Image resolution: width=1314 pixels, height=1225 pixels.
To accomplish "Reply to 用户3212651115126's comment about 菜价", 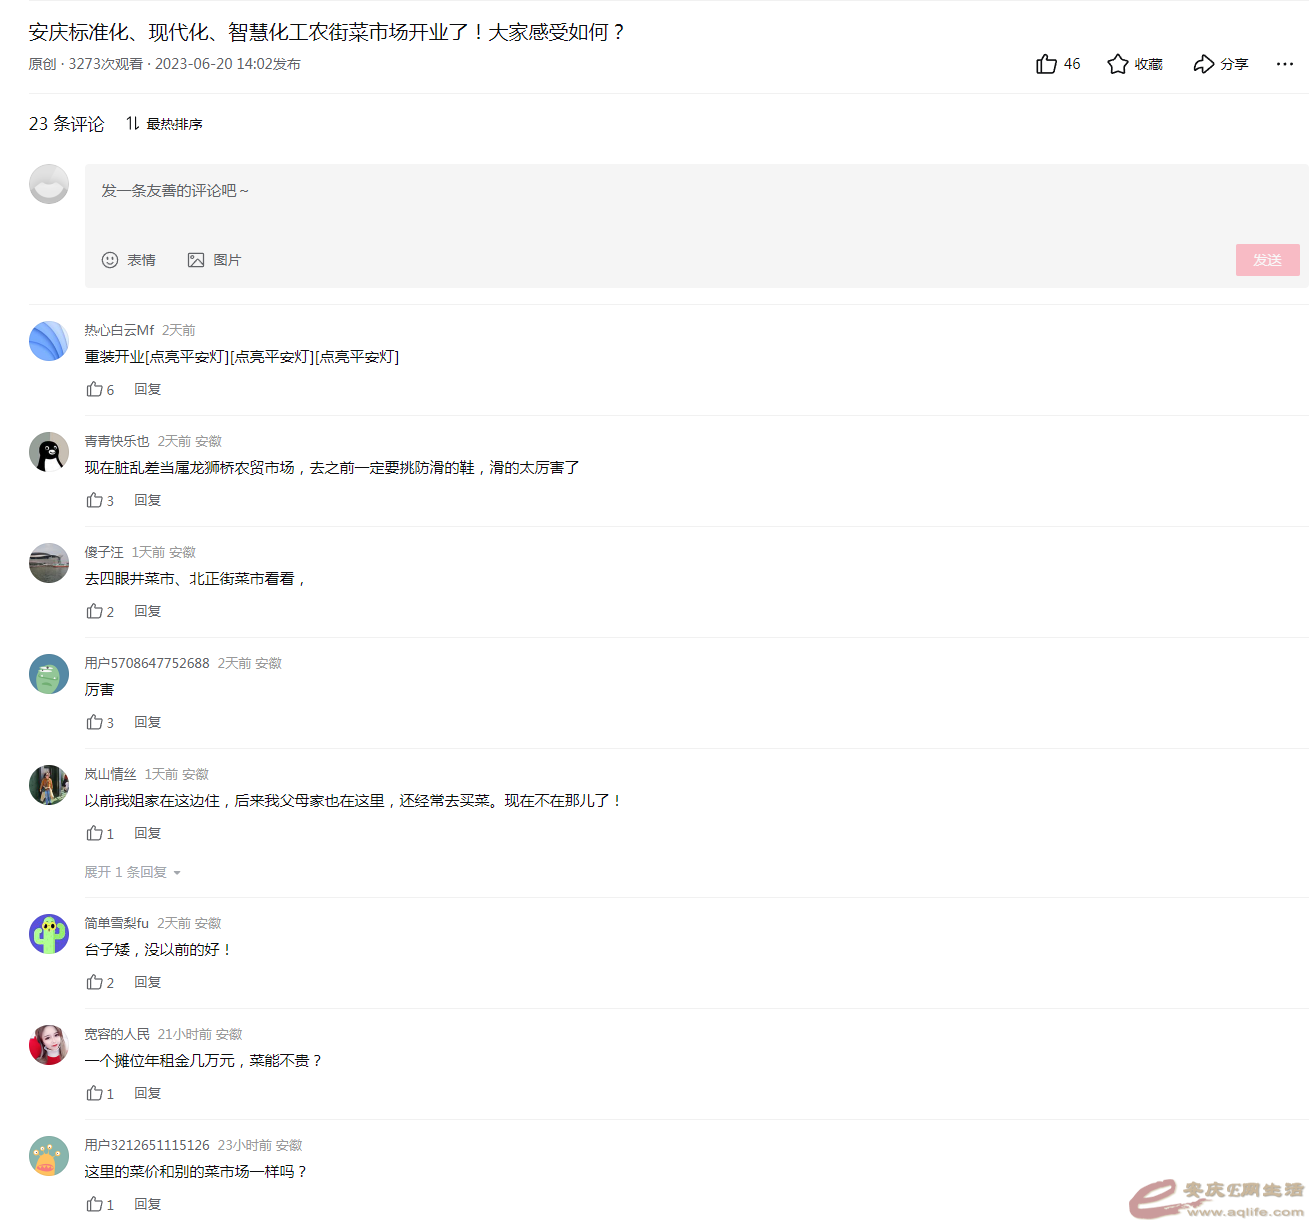I will pos(148,1204).
